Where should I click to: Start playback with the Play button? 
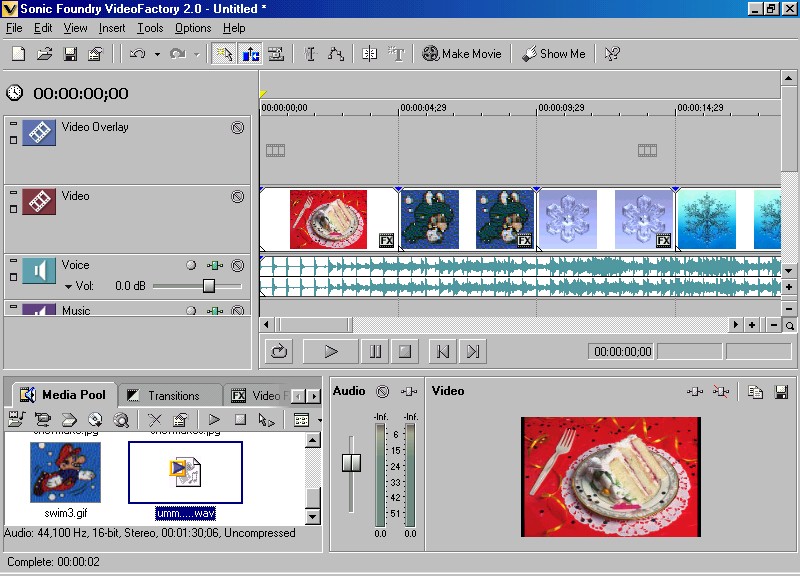click(x=331, y=351)
